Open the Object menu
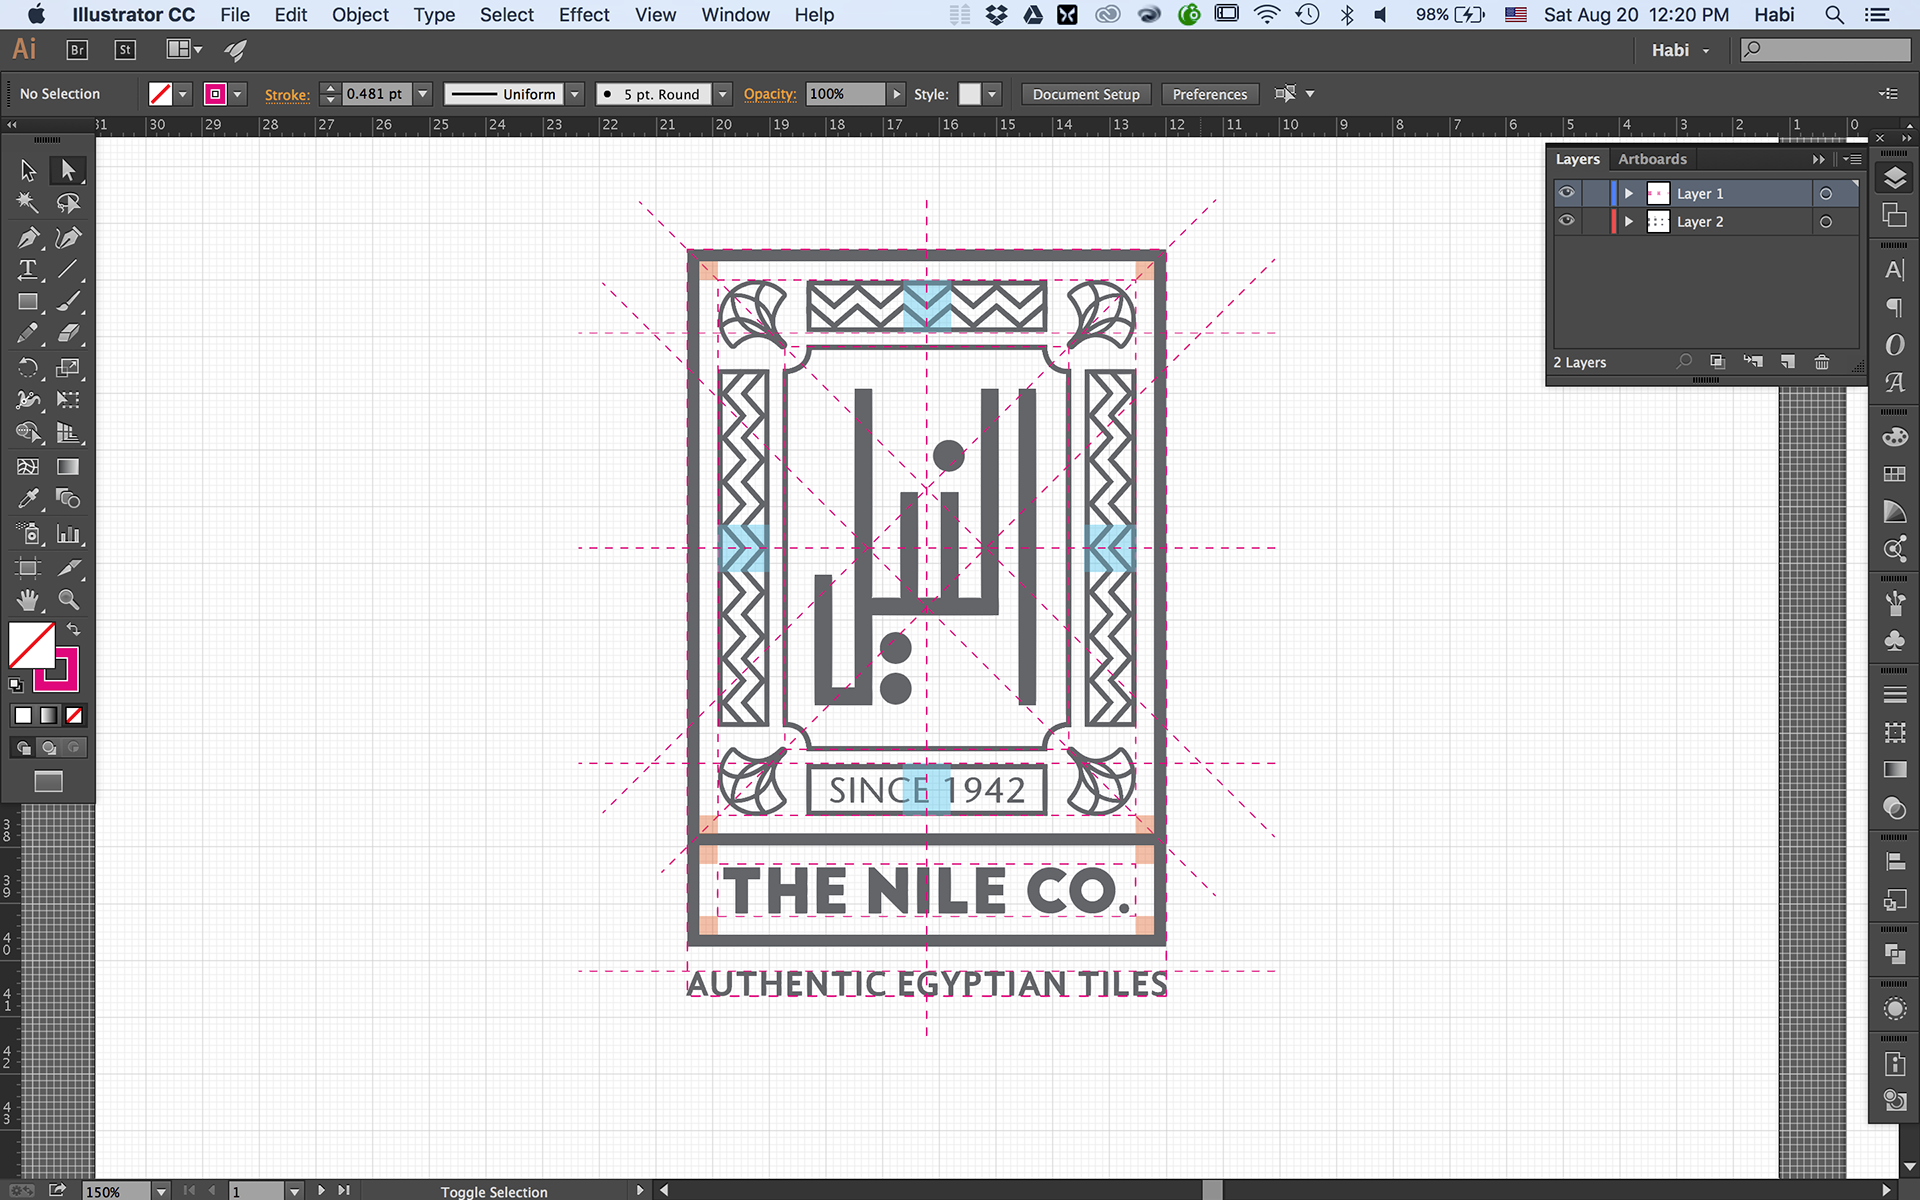 [360, 15]
